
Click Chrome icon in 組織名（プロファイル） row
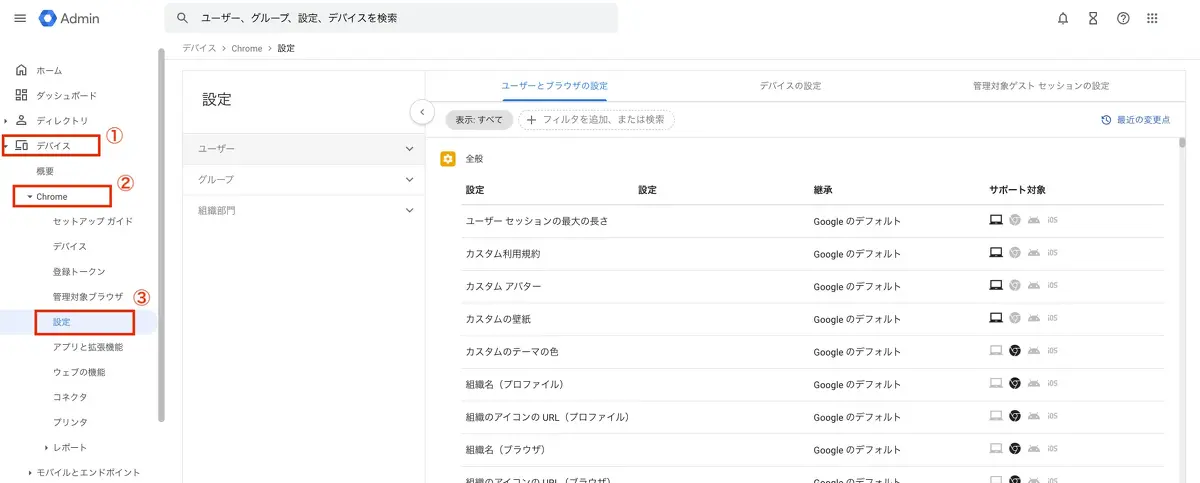[x=1014, y=384]
